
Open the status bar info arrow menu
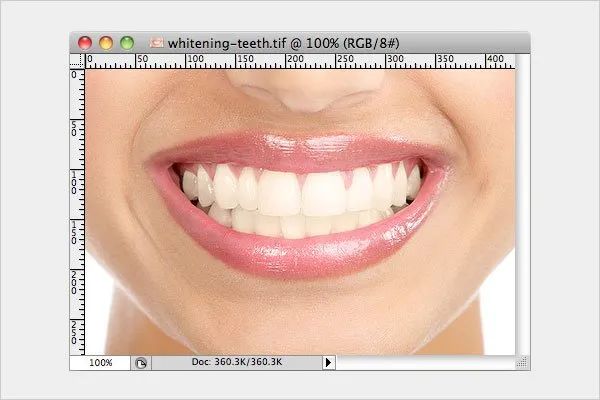click(328, 363)
